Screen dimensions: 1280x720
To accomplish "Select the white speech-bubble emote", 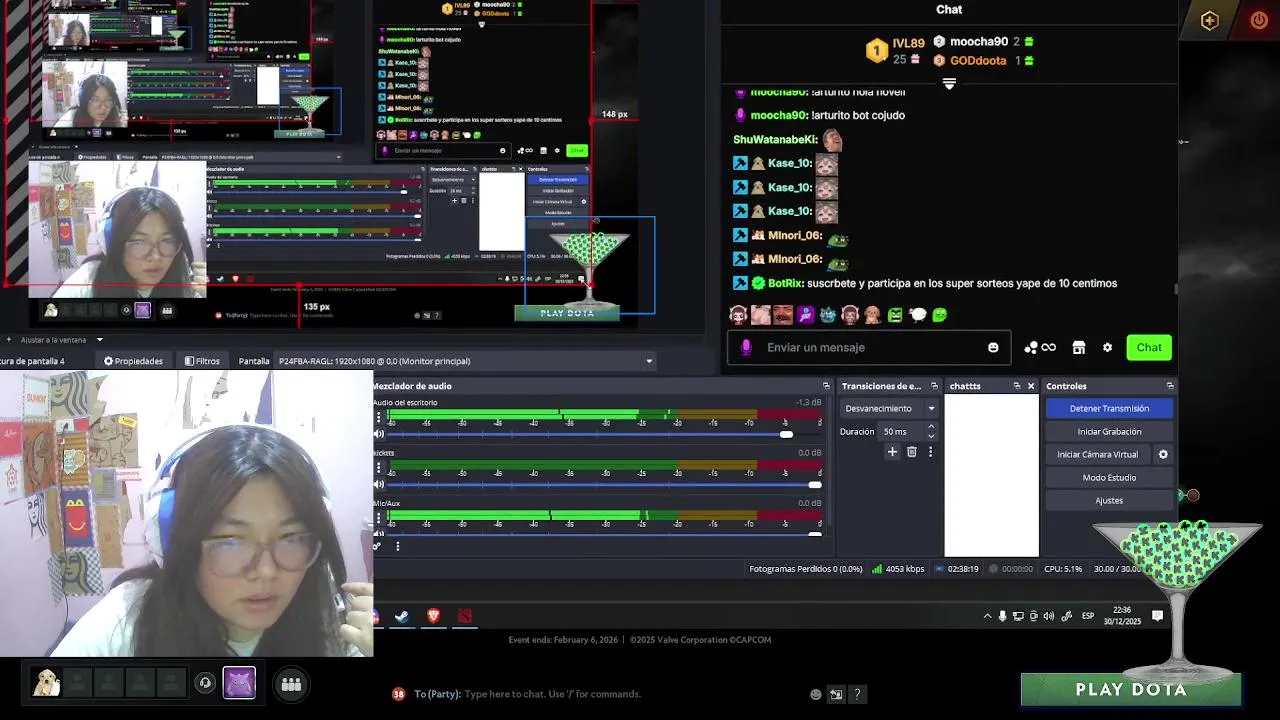I will click(x=918, y=315).
